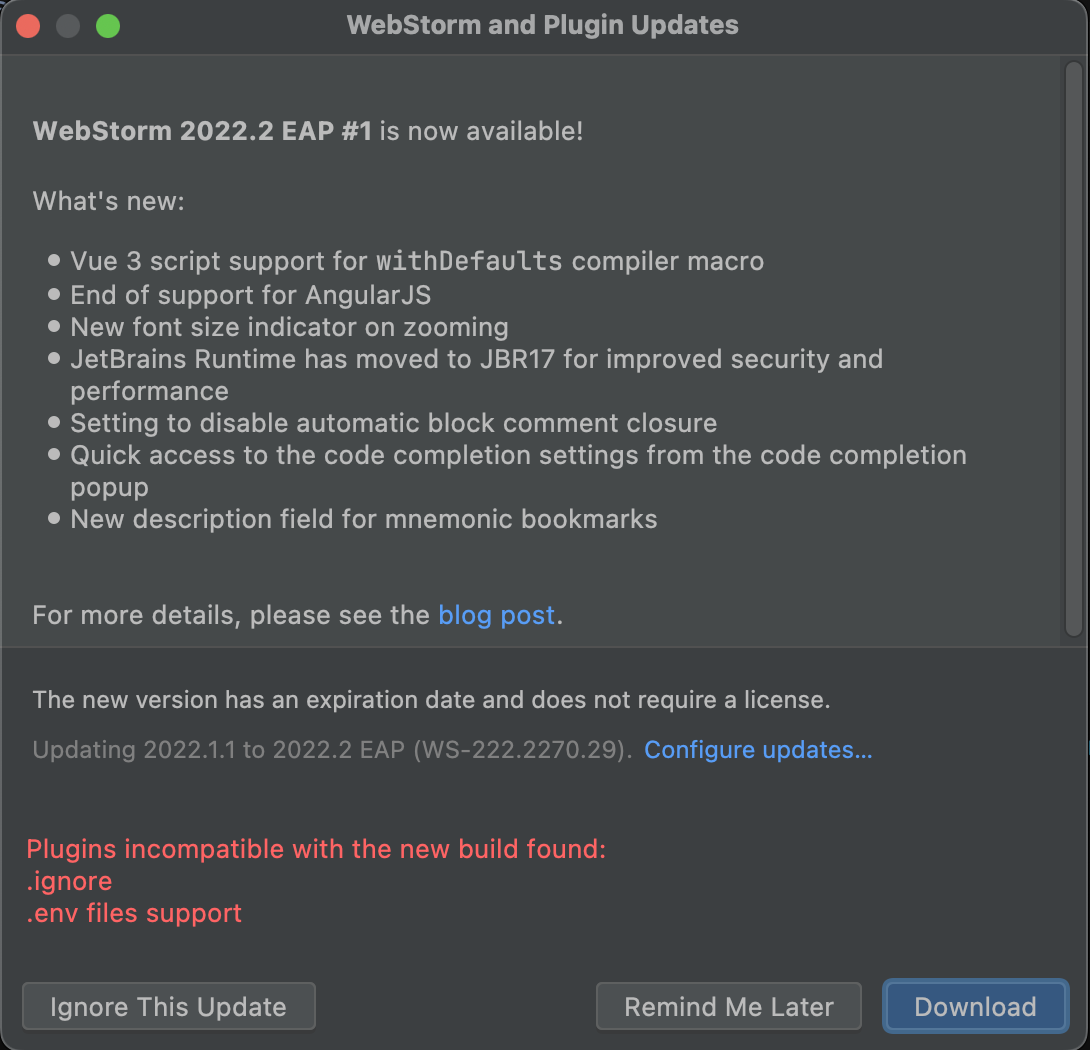
Task: Click the WebStorm 2022.2 EAP #1 heading
Action: coord(200,130)
